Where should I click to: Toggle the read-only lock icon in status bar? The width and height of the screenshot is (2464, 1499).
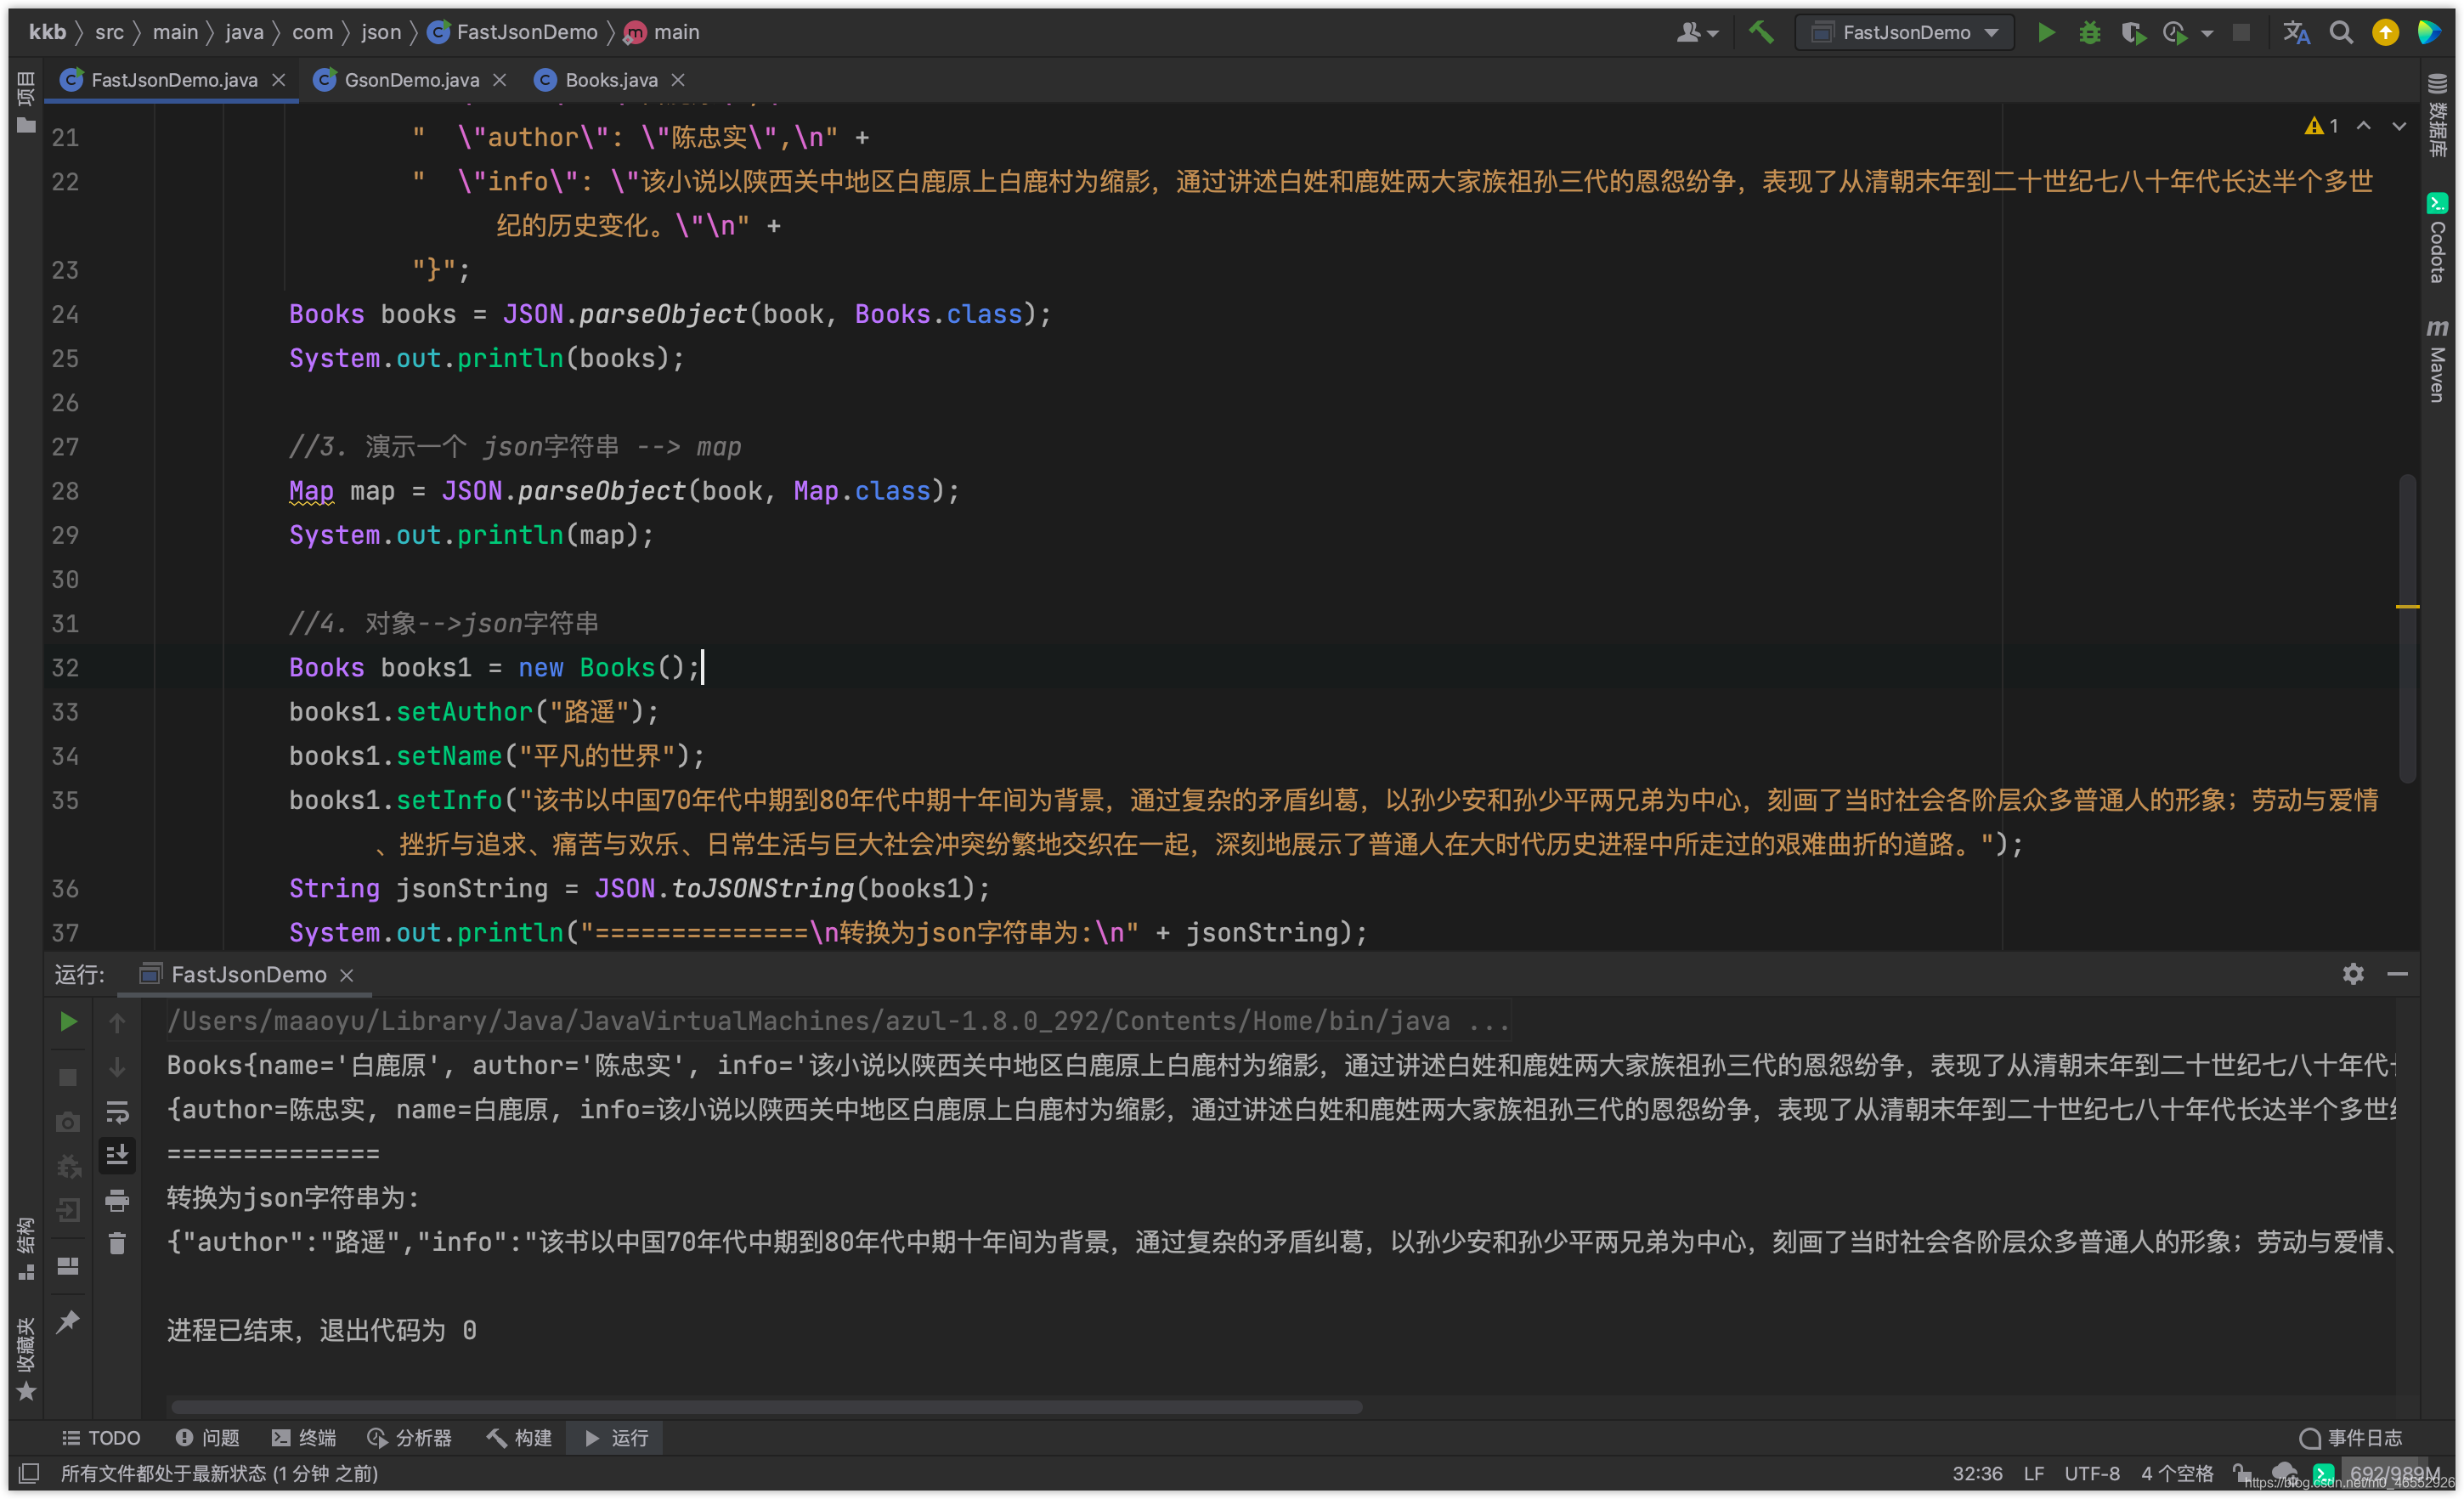point(2242,1473)
